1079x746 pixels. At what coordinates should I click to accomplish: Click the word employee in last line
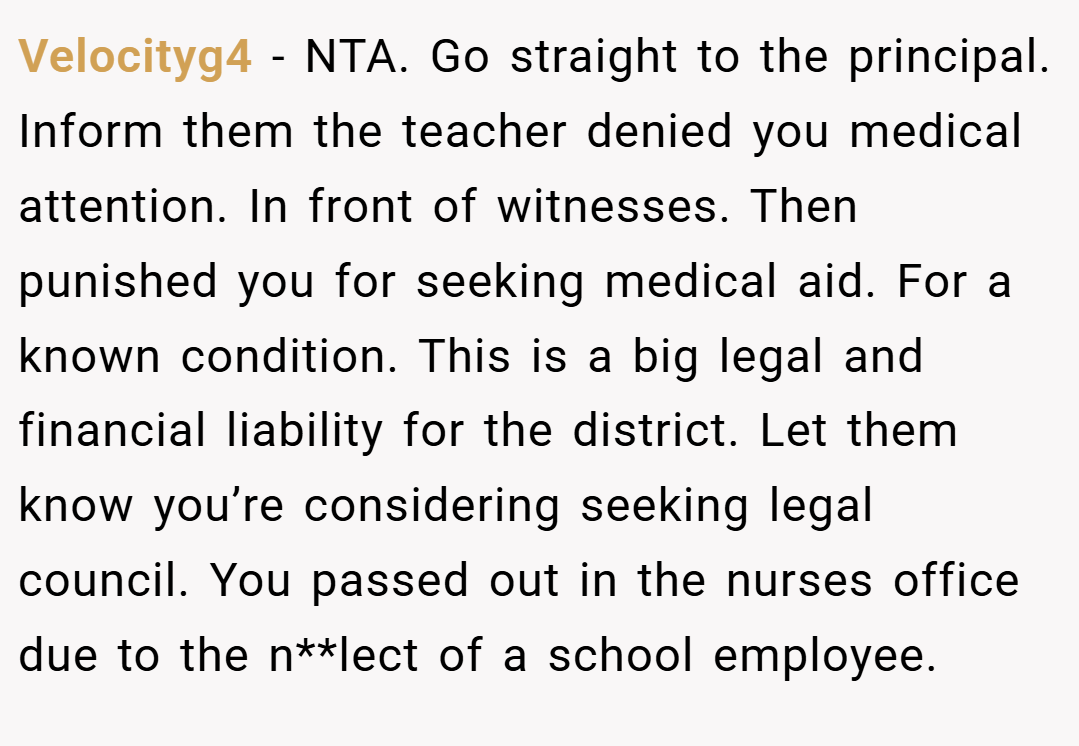tap(825, 657)
